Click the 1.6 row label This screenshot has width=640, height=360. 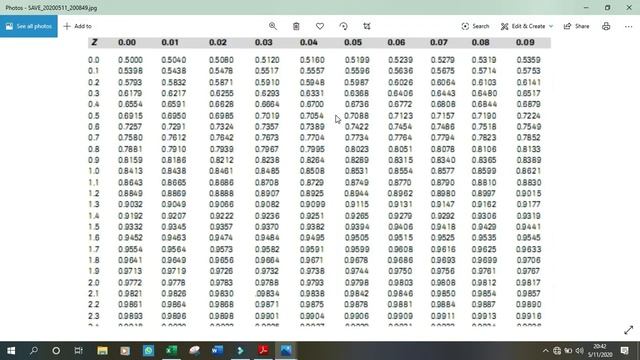click(93, 238)
